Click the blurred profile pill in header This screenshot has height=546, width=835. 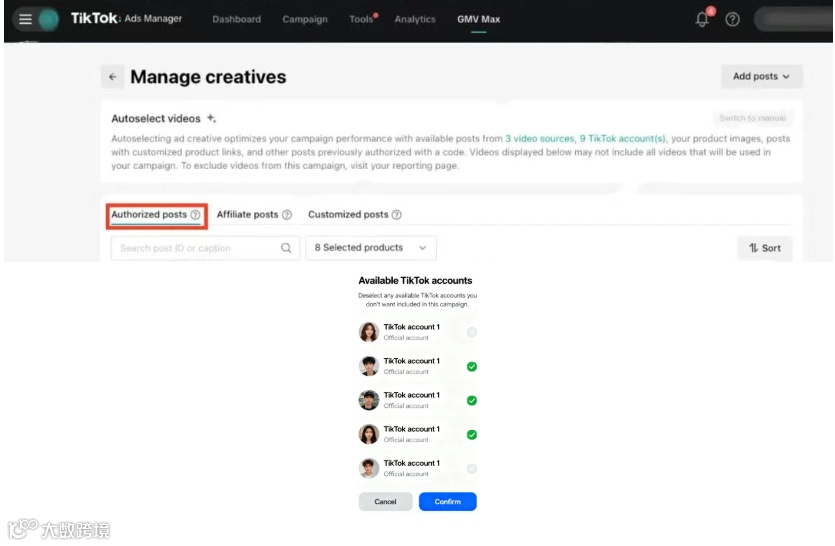coord(793,19)
